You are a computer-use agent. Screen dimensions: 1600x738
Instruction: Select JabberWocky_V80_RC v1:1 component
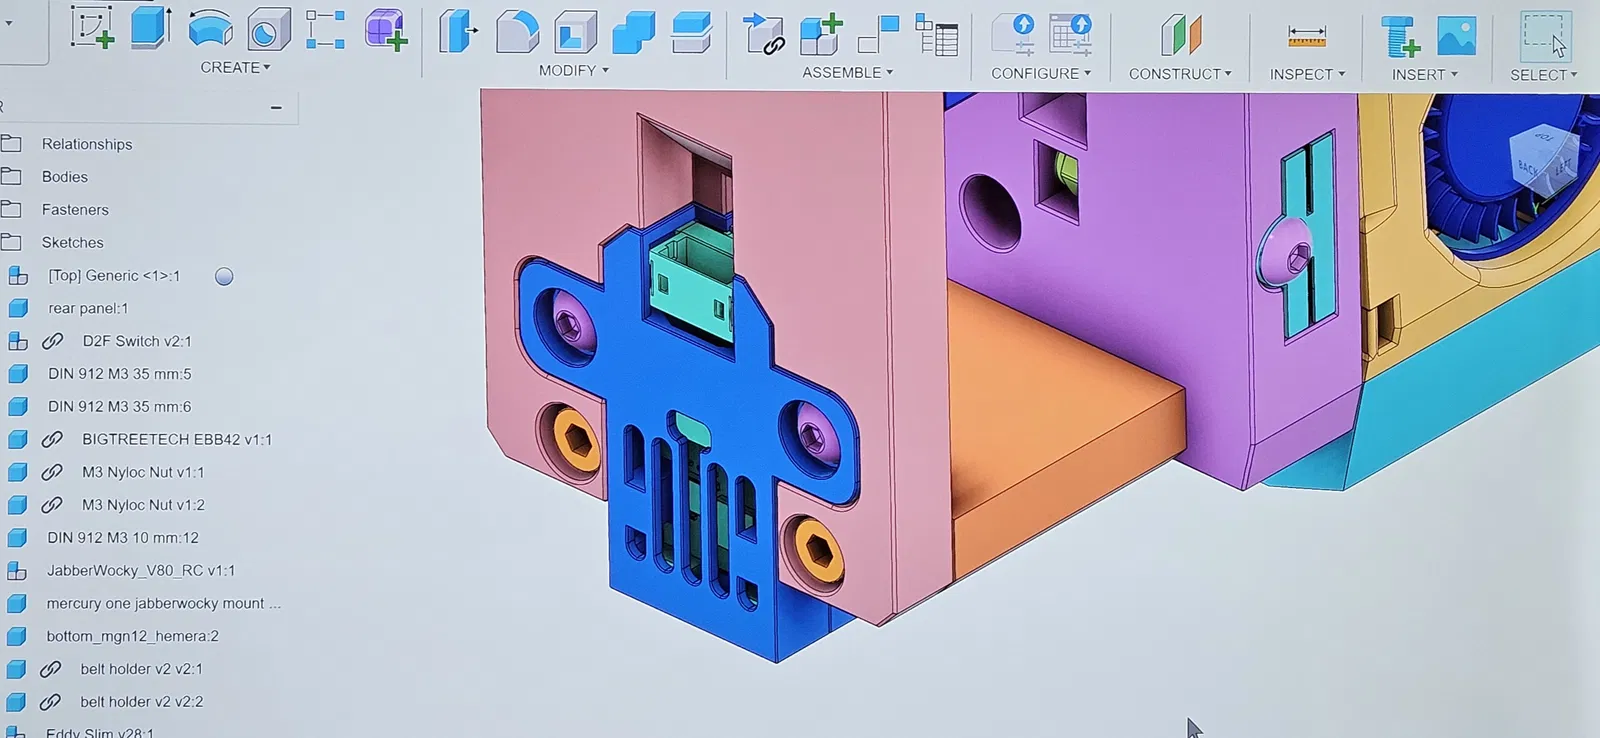point(141,571)
